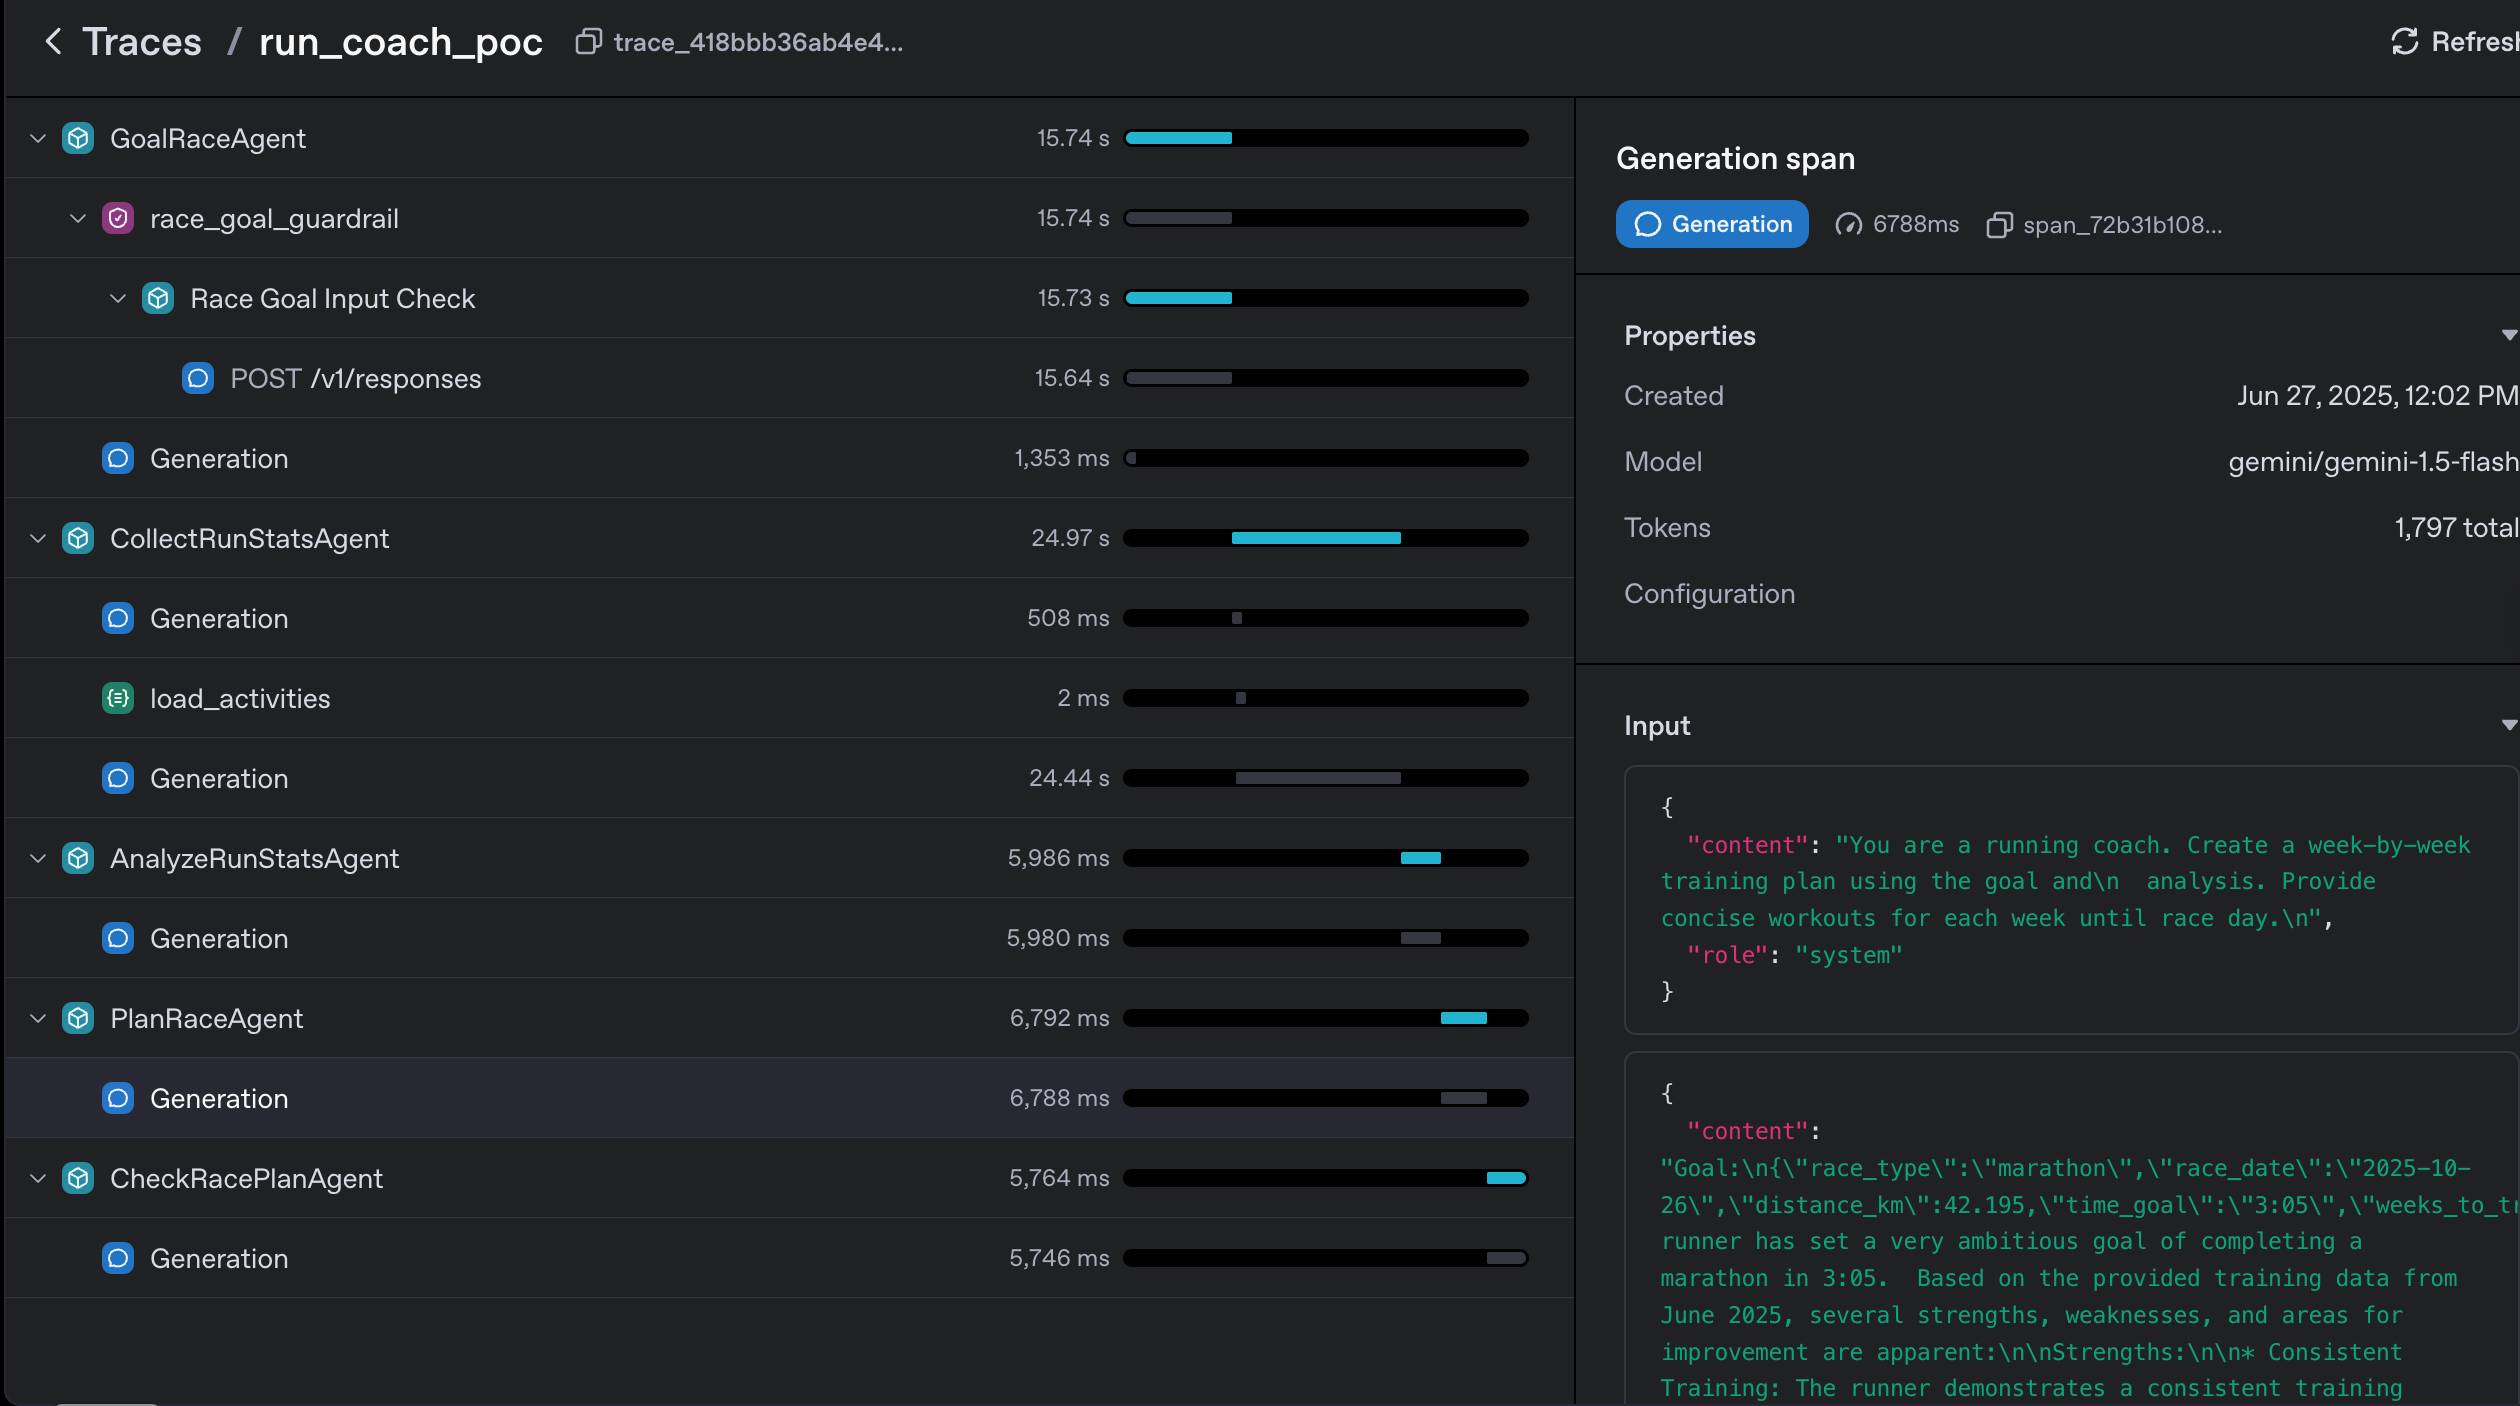Collapse the CollectRunStatsAgent tree node
This screenshot has height=1406, width=2520.
point(38,538)
